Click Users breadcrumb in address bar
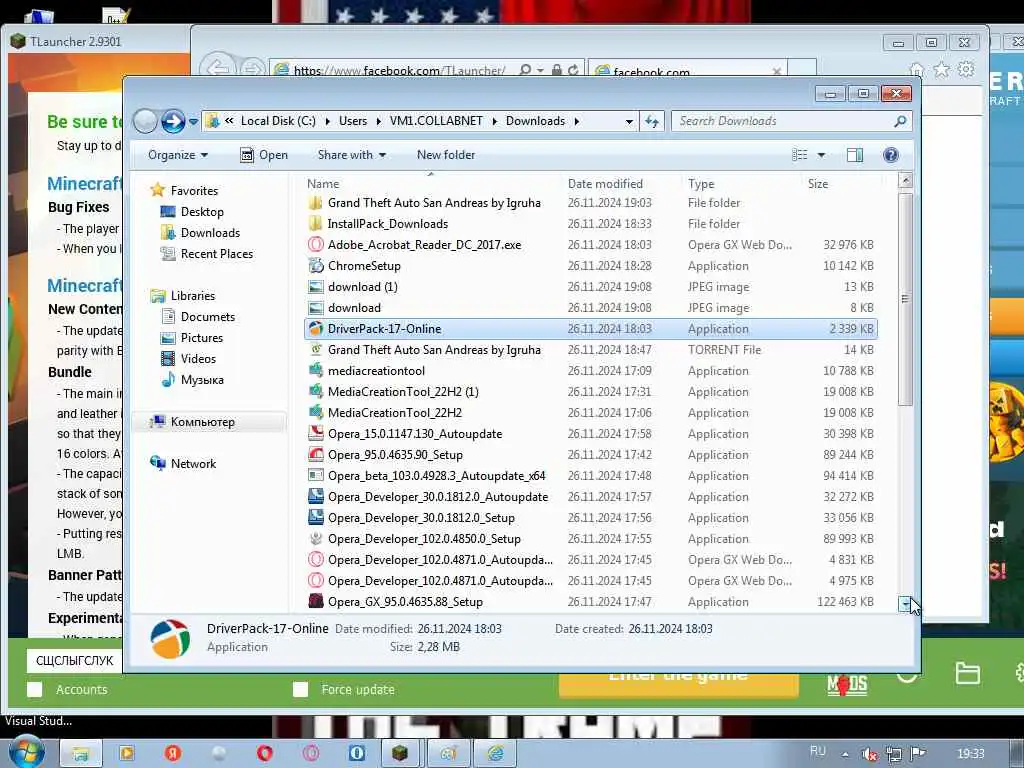Image resolution: width=1024 pixels, height=768 pixels. tap(353, 121)
